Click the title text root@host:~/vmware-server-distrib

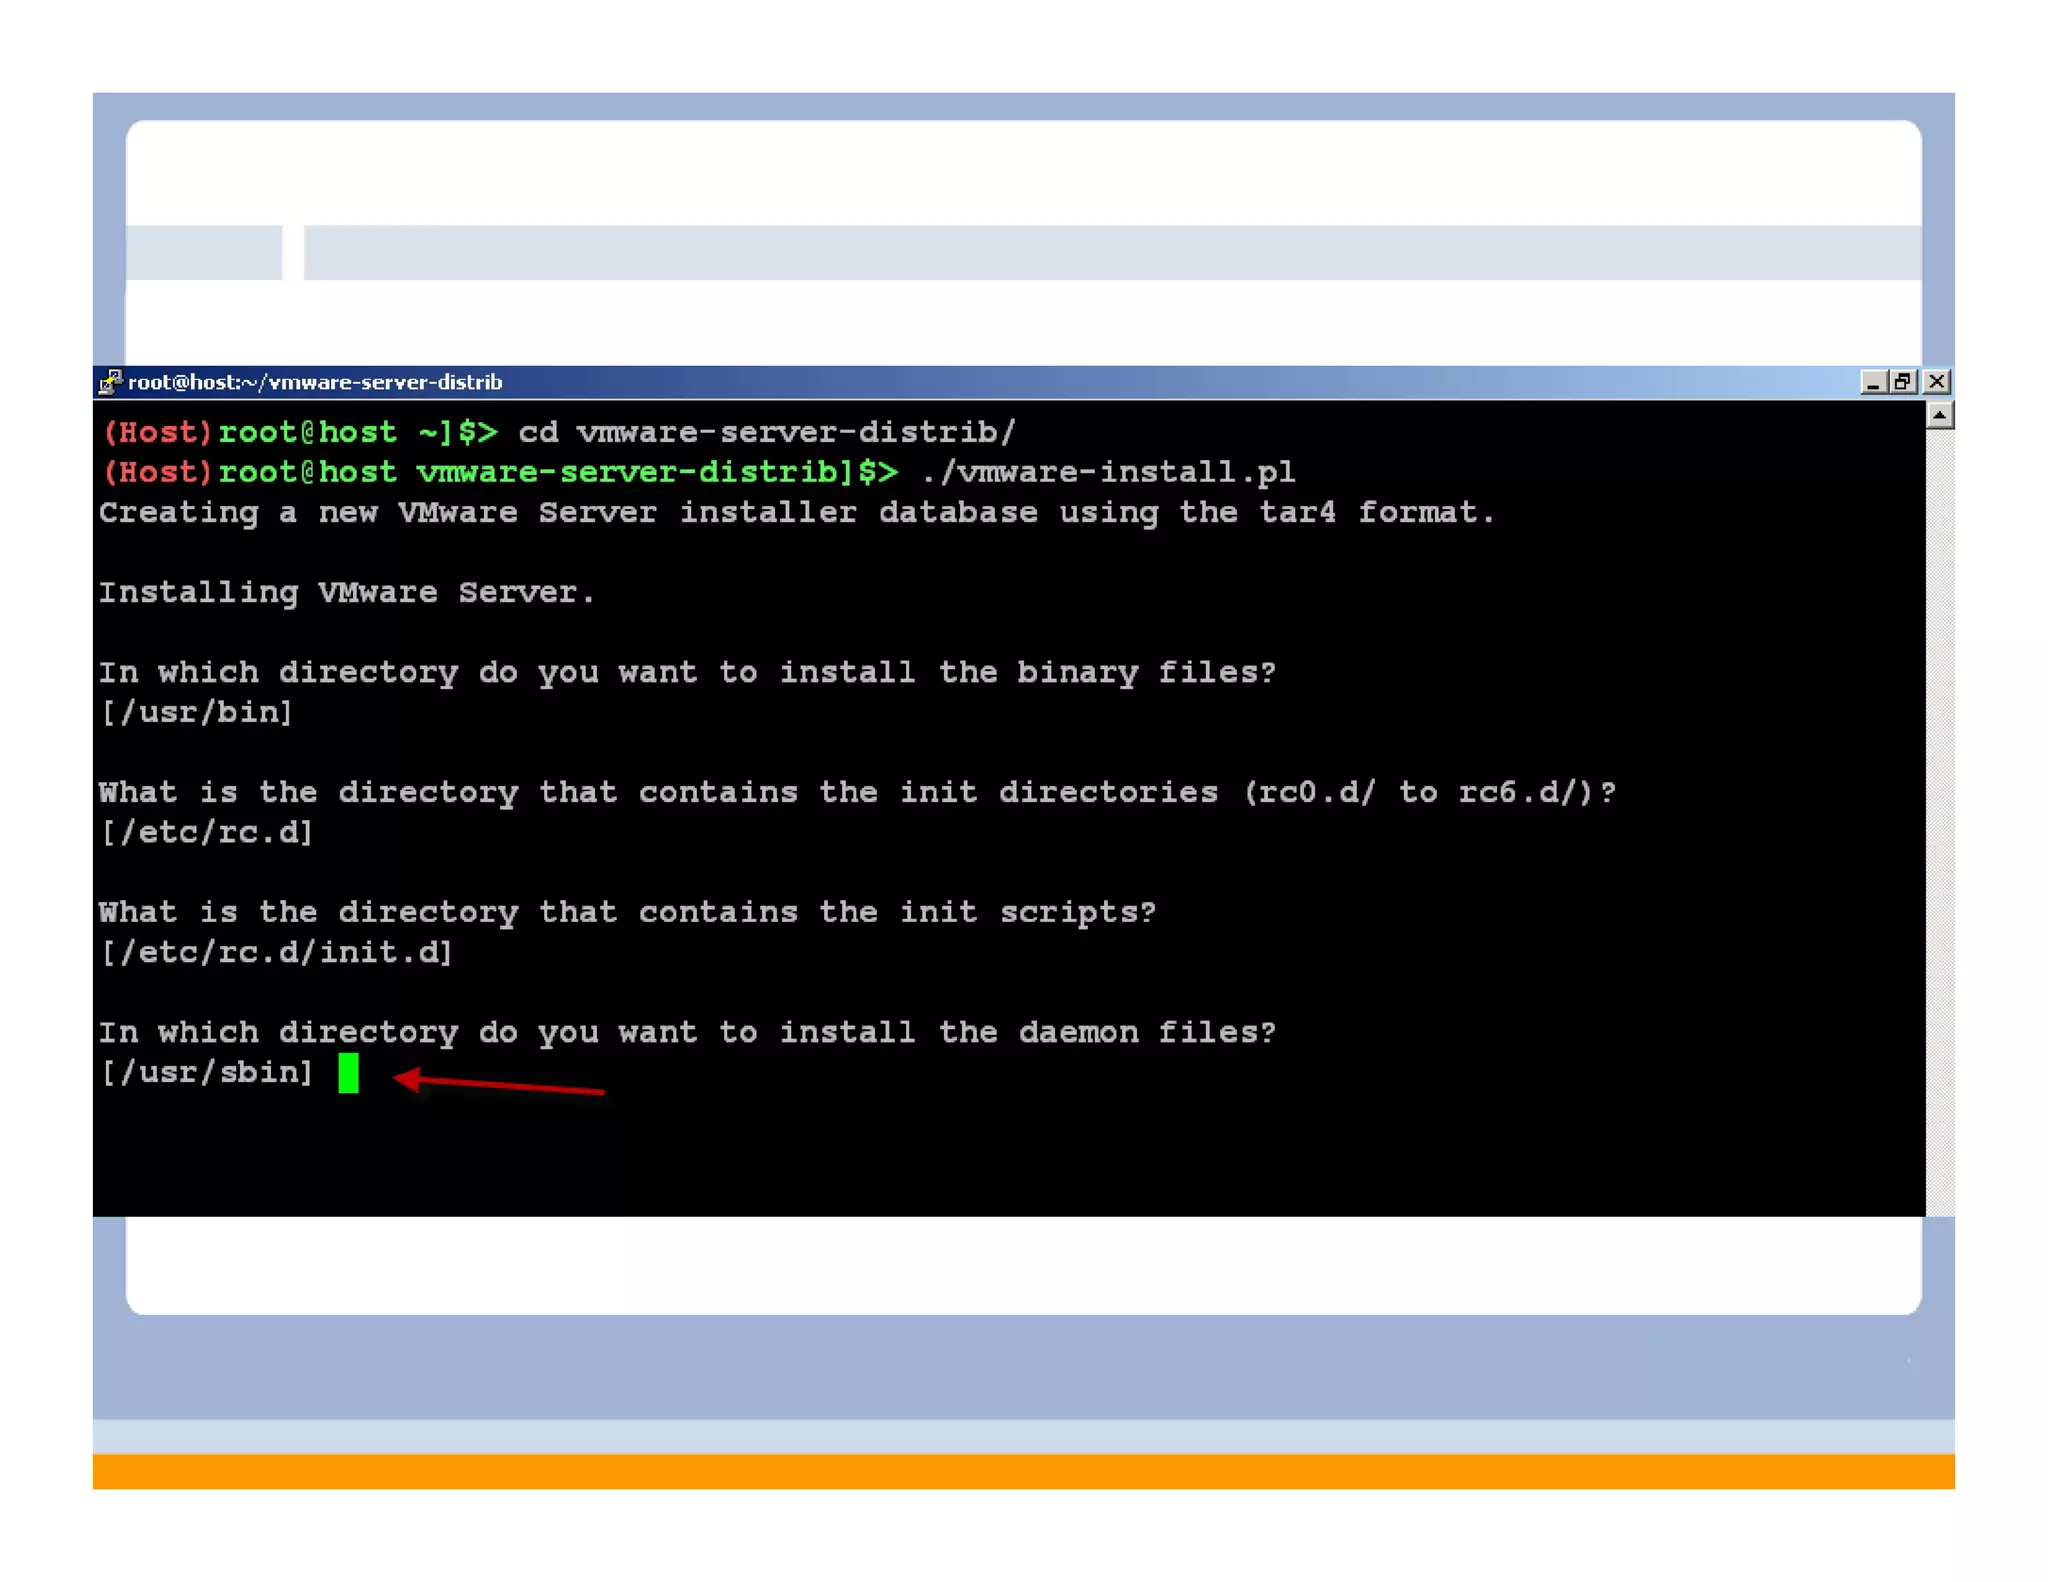point(315,382)
